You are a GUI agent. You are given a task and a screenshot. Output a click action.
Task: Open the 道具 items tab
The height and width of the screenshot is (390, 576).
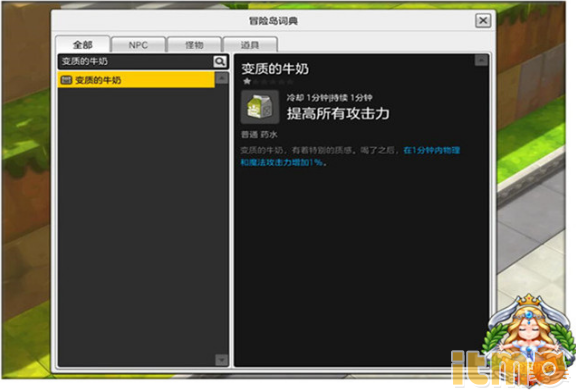tap(250, 45)
